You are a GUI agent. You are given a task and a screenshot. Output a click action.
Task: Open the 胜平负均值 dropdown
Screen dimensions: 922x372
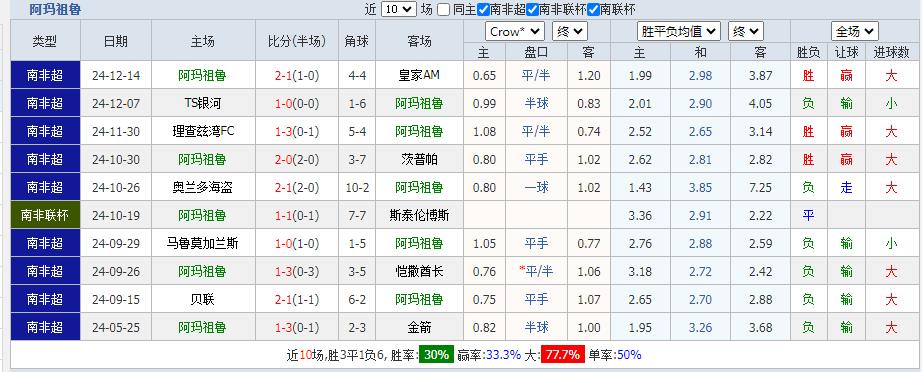coord(679,32)
